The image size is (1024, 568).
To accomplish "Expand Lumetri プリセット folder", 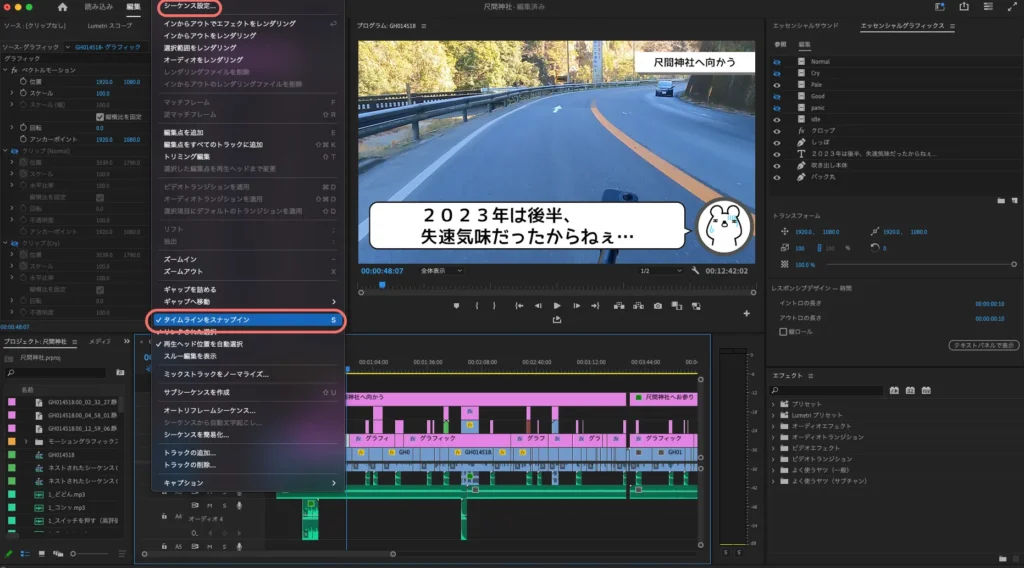I will pyautogui.click(x=774, y=415).
